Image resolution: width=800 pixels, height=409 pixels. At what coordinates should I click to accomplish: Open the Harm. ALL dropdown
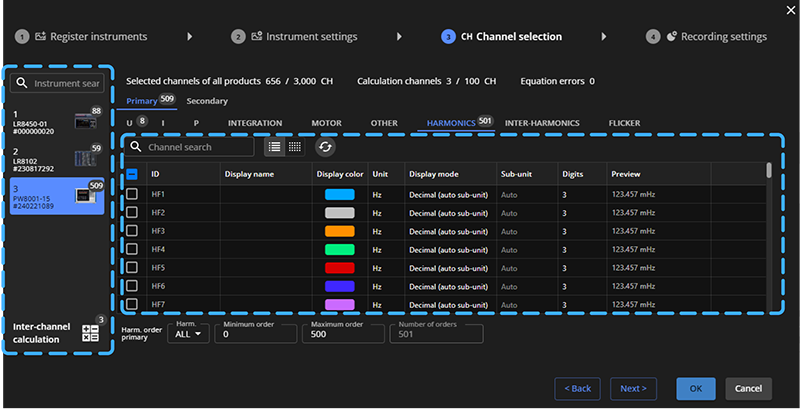188,334
